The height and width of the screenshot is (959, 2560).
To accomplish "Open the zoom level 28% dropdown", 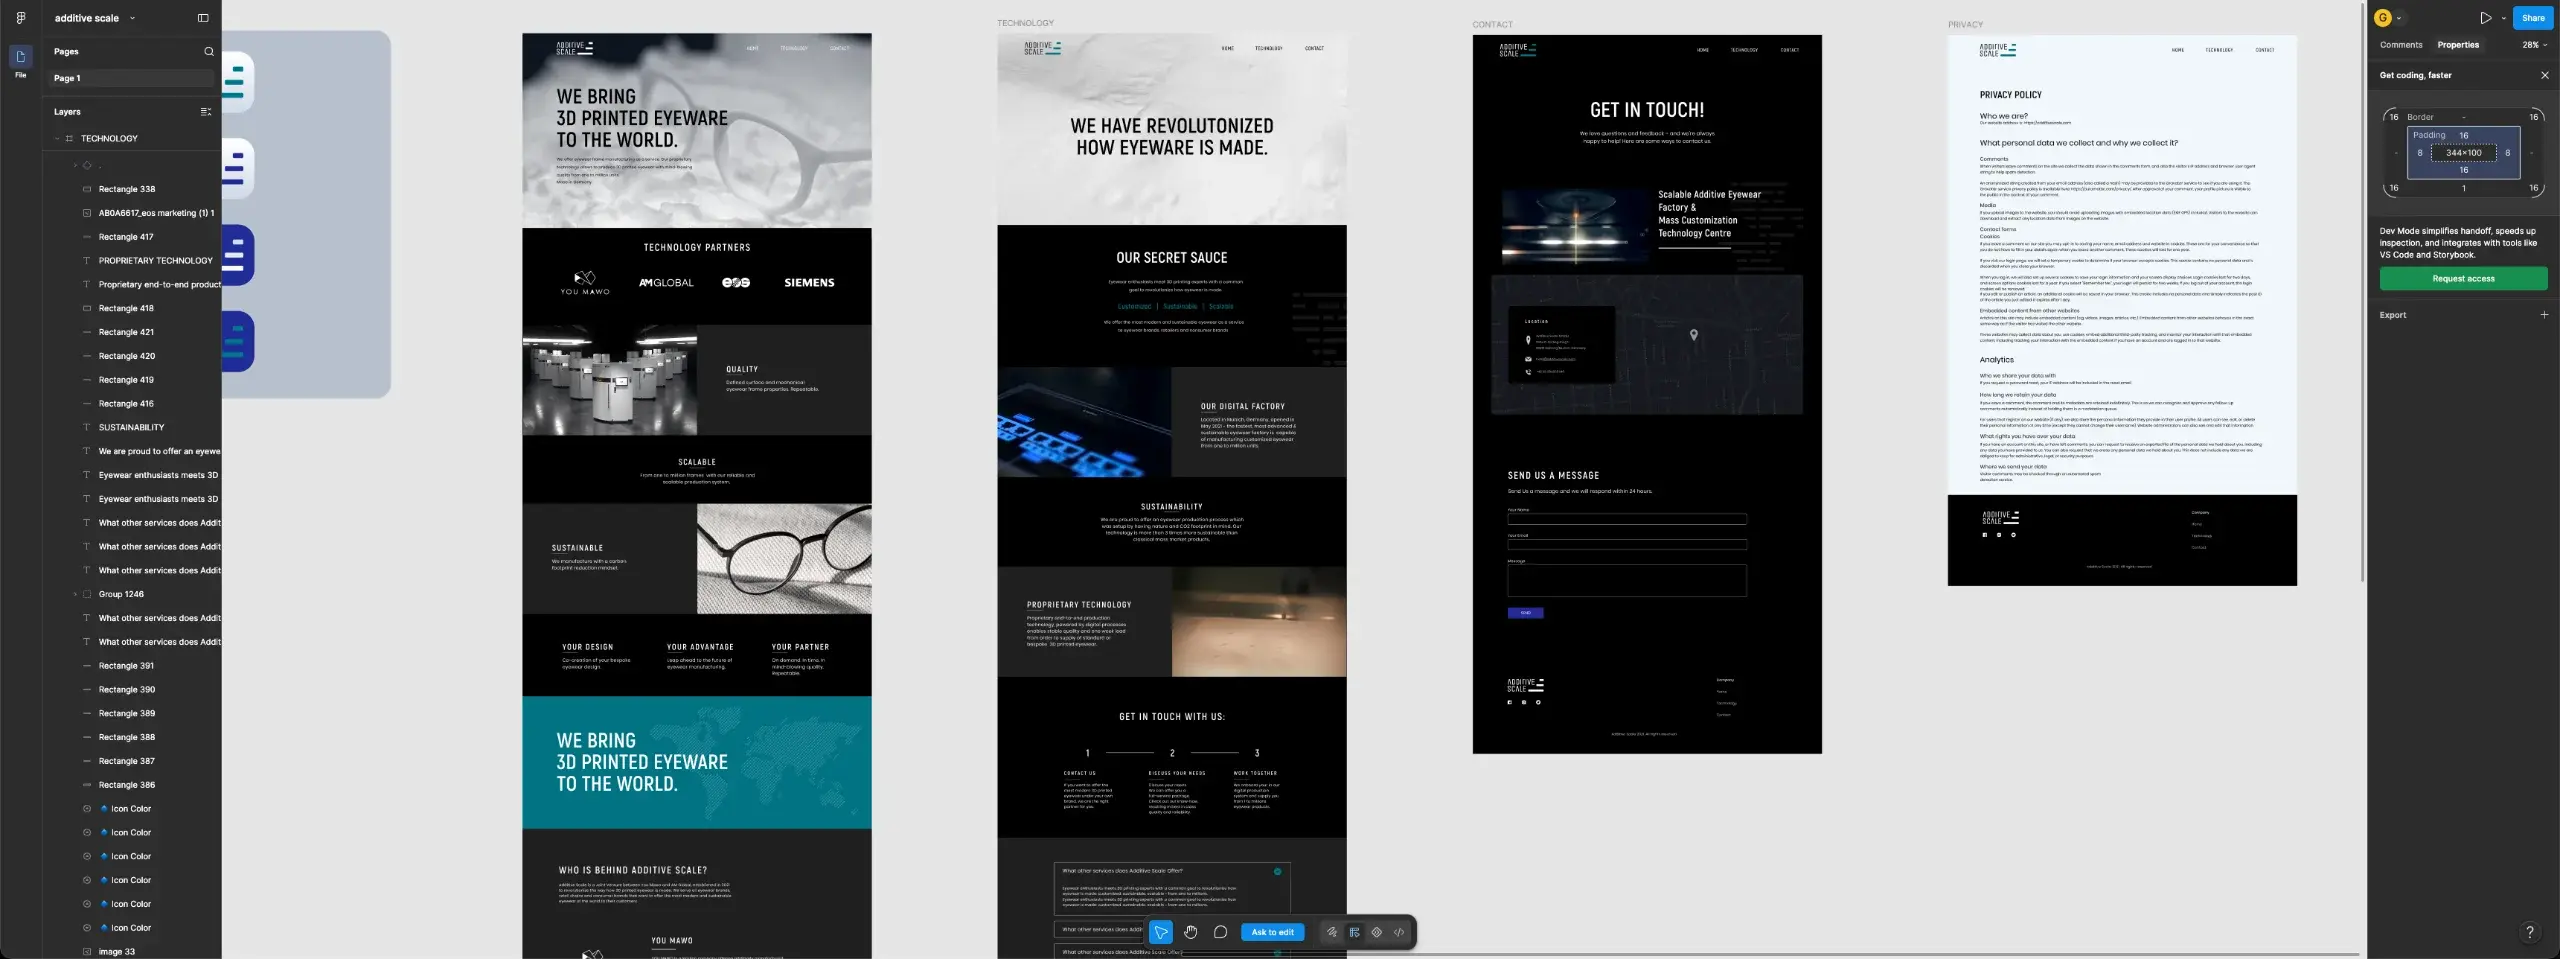I will pyautogui.click(x=2535, y=45).
